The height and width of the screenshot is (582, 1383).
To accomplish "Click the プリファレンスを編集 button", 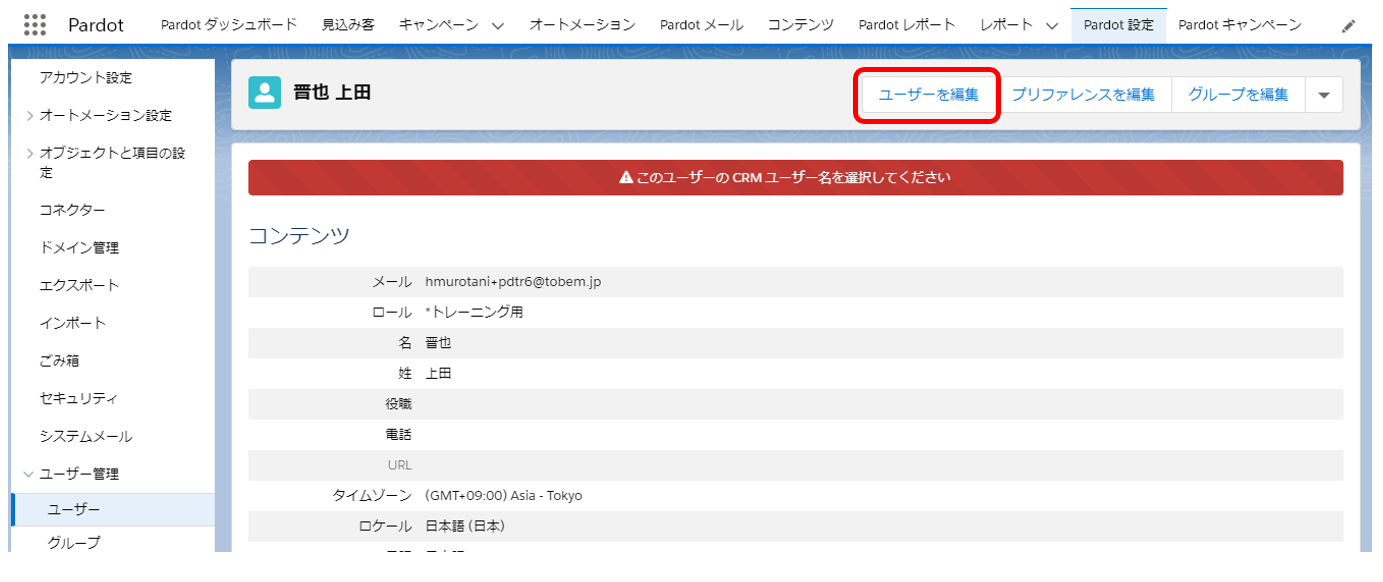I will [x=1083, y=95].
